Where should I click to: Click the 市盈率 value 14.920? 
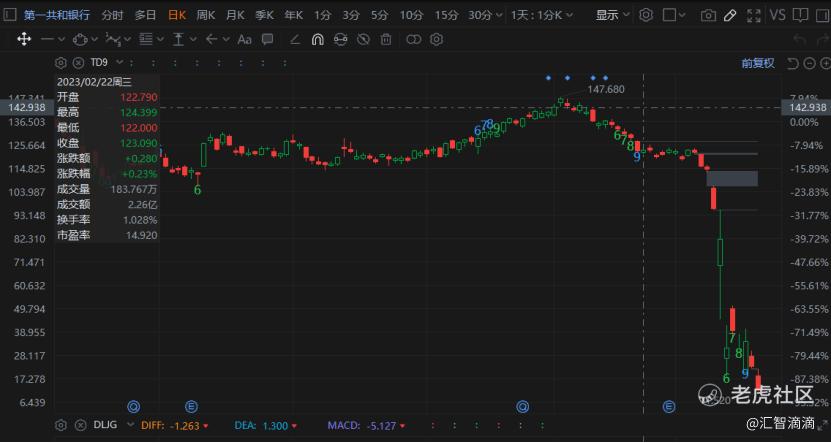click(x=142, y=235)
